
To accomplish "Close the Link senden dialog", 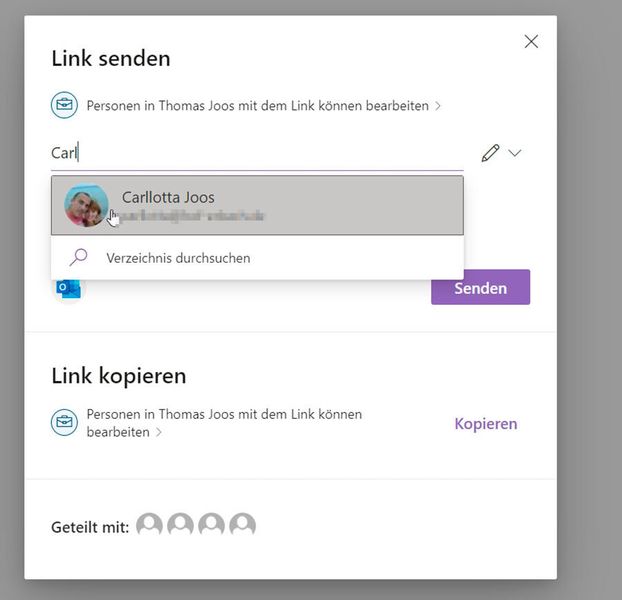I will 531,41.
